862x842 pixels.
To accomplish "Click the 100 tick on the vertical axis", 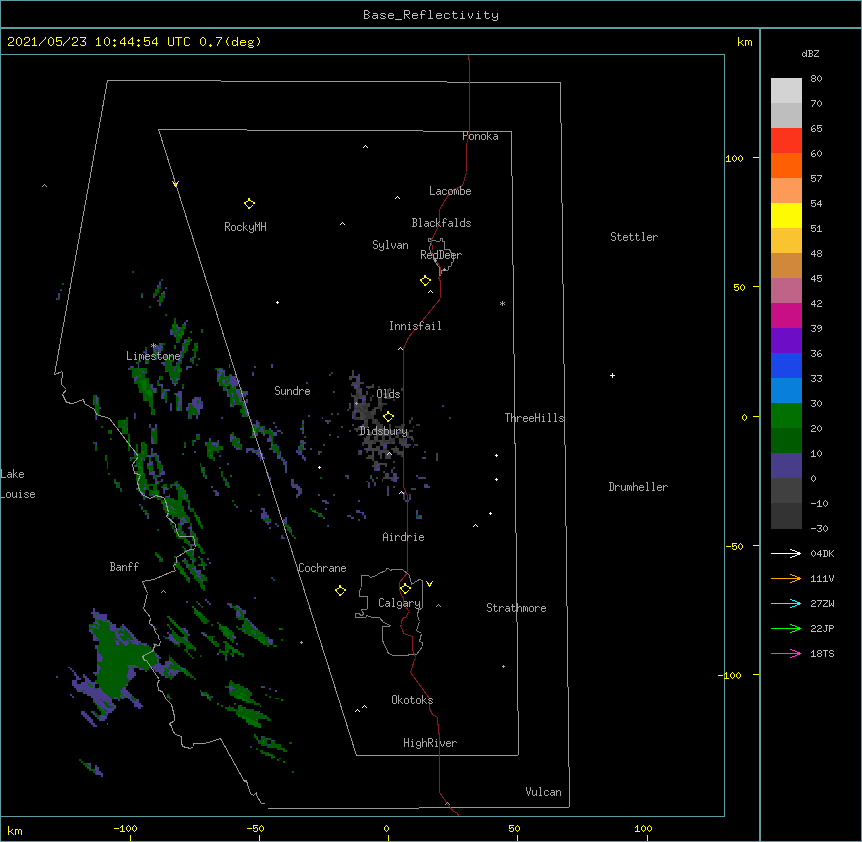I will (734, 158).
